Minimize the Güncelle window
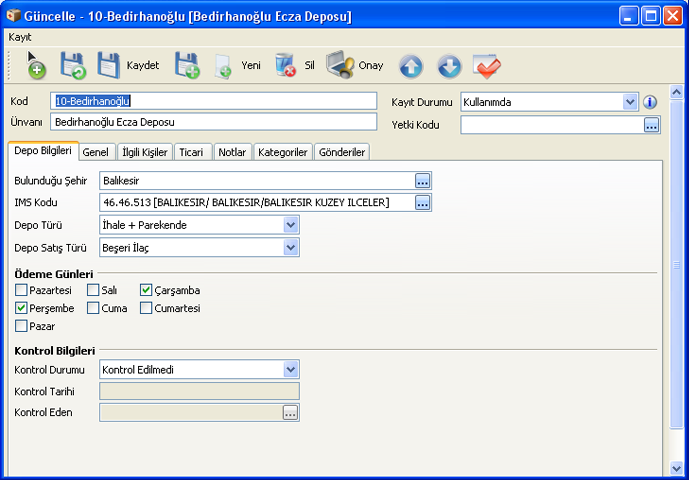Screen dimensions: 689x480 point(628,16)
